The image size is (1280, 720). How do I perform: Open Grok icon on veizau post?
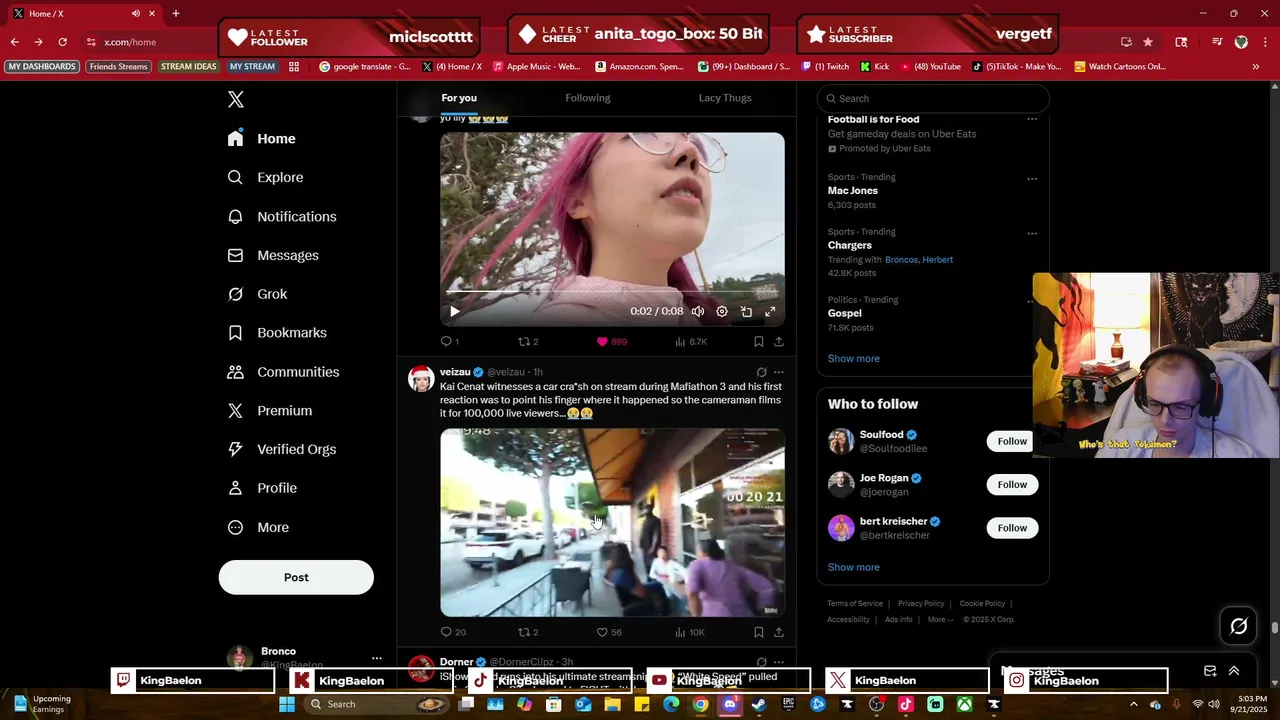point(761,372)
